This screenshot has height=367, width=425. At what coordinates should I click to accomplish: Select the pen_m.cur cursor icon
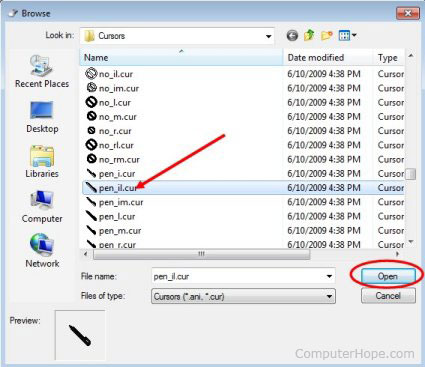pos(91,230)
